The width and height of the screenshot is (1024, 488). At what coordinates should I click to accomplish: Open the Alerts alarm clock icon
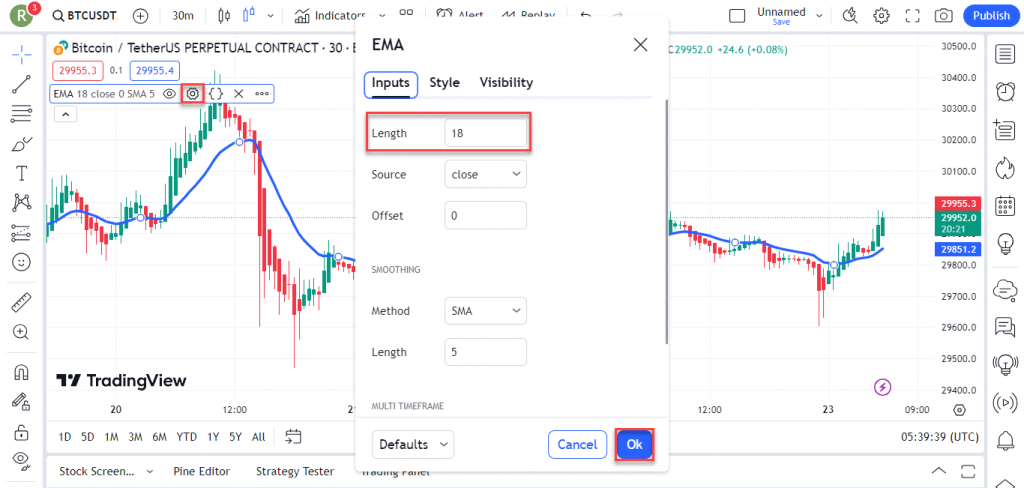(x=1005, y=91)
